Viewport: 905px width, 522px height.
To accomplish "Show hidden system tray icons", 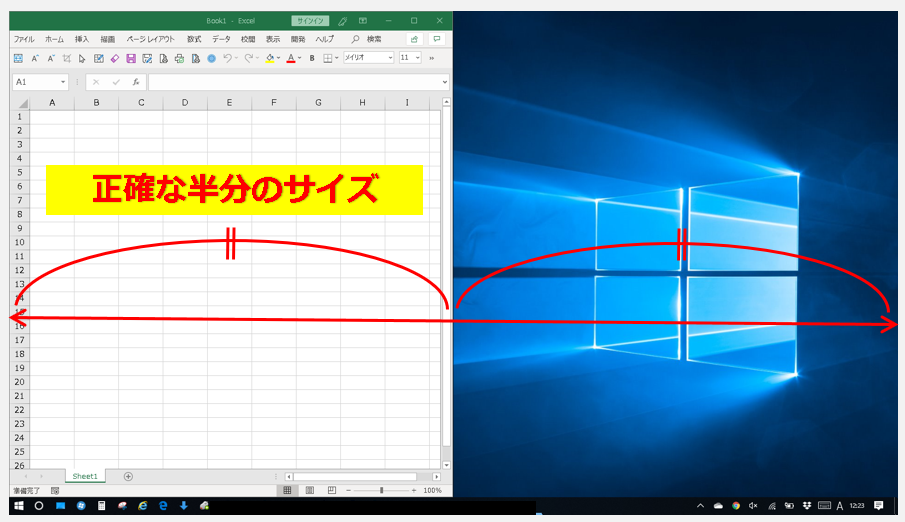I will 700,506.
